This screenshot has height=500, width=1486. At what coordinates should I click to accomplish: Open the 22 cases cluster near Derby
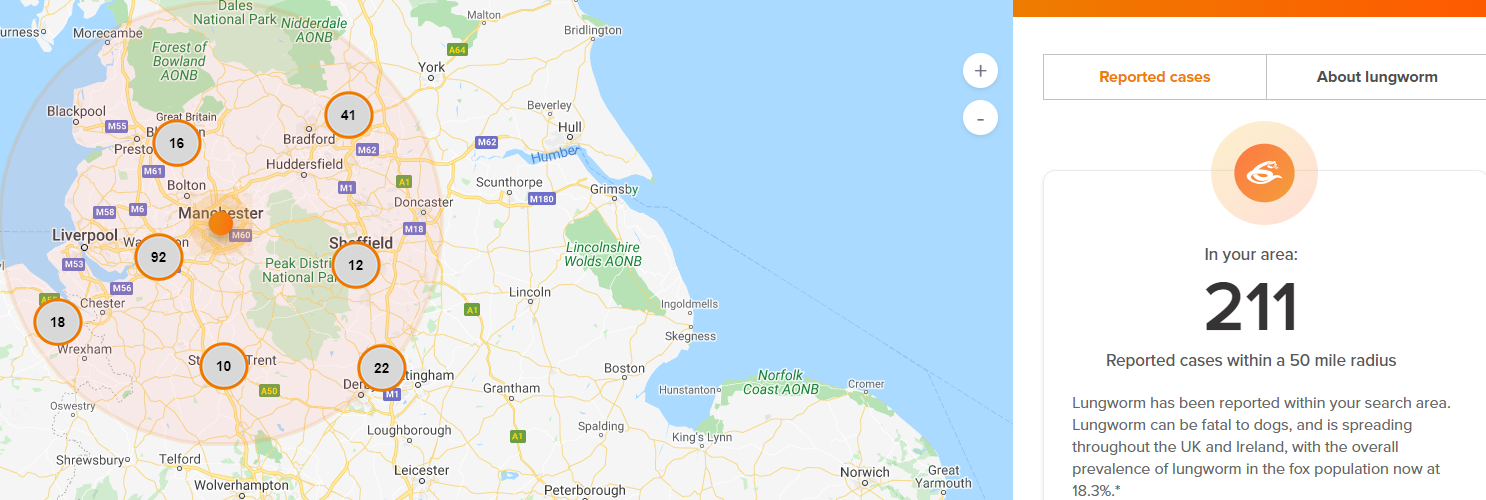(x=382, y=368)
